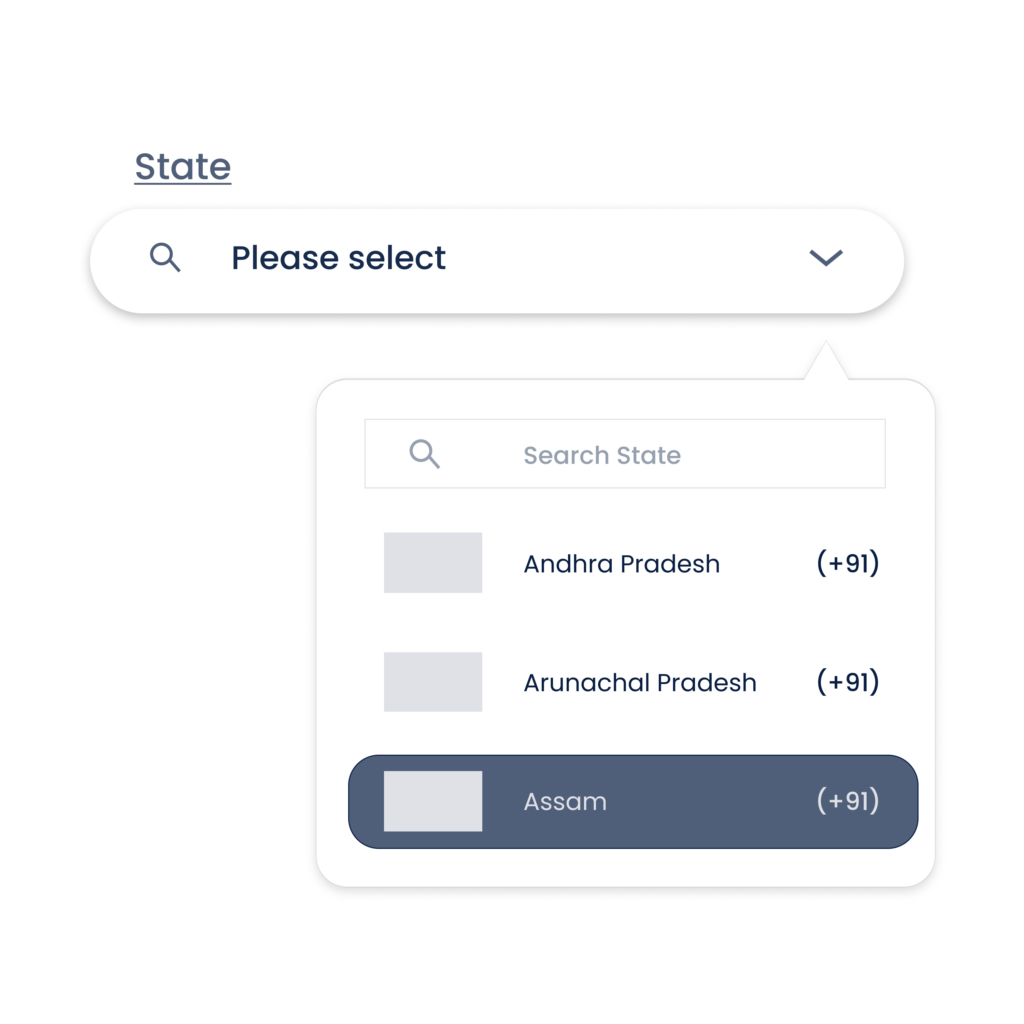Click the Arunachal Pradesh label text
This screenshot has height=1024, width=1024.
coord(640,682)
